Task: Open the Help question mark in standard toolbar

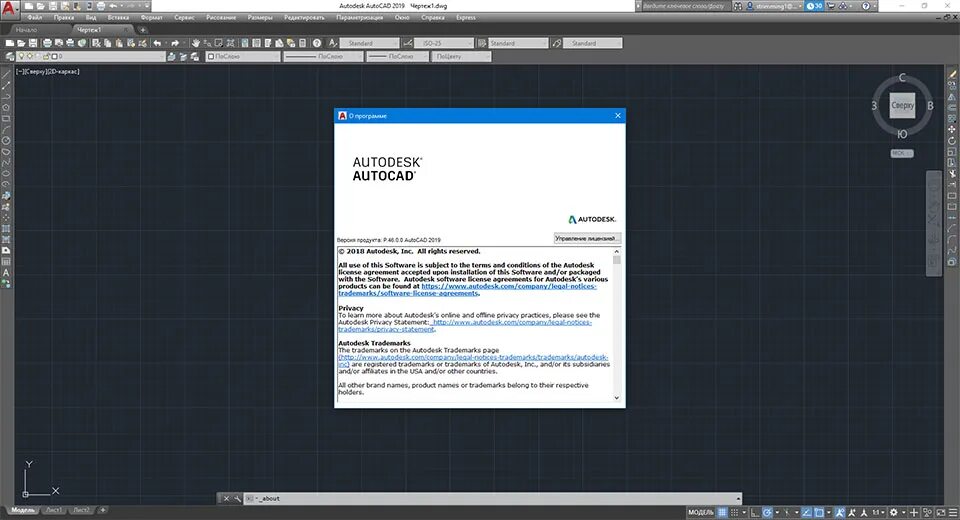Action: click(x=317, y=43)
